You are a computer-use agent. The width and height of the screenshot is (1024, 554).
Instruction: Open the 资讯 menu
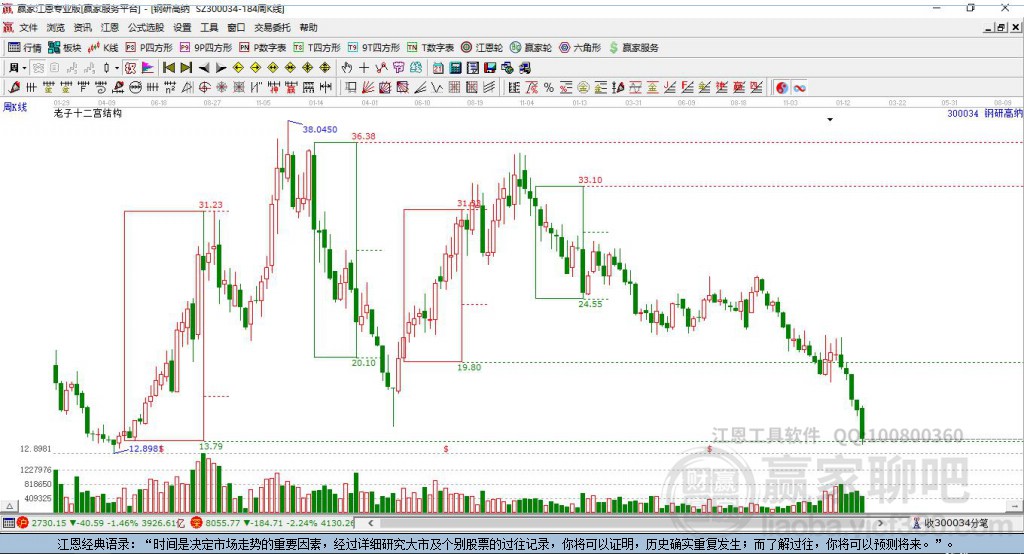coord(83,27)
